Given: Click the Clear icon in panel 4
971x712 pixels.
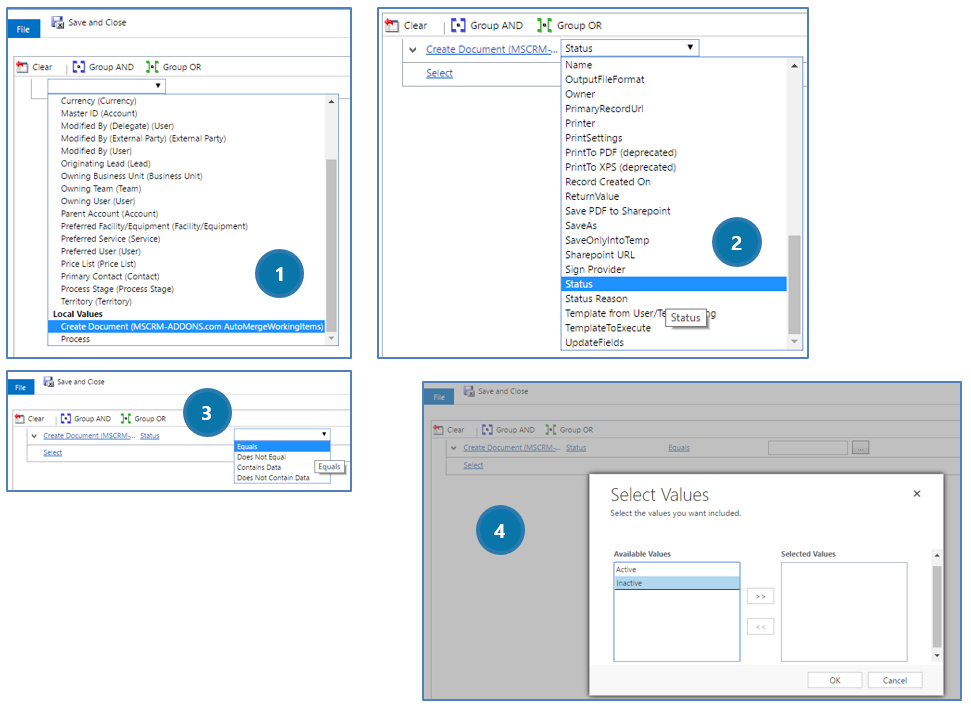Looking at the screenshot, I should click(x=438, y=430).
